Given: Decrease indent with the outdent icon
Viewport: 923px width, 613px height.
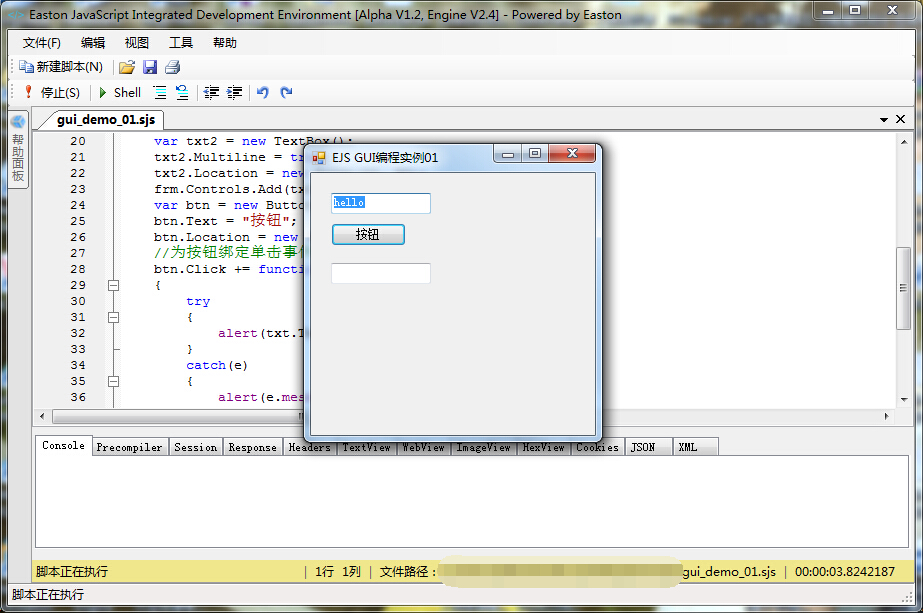Looking at the screenshot, I should pyautogui.click(x=211, y=92).
